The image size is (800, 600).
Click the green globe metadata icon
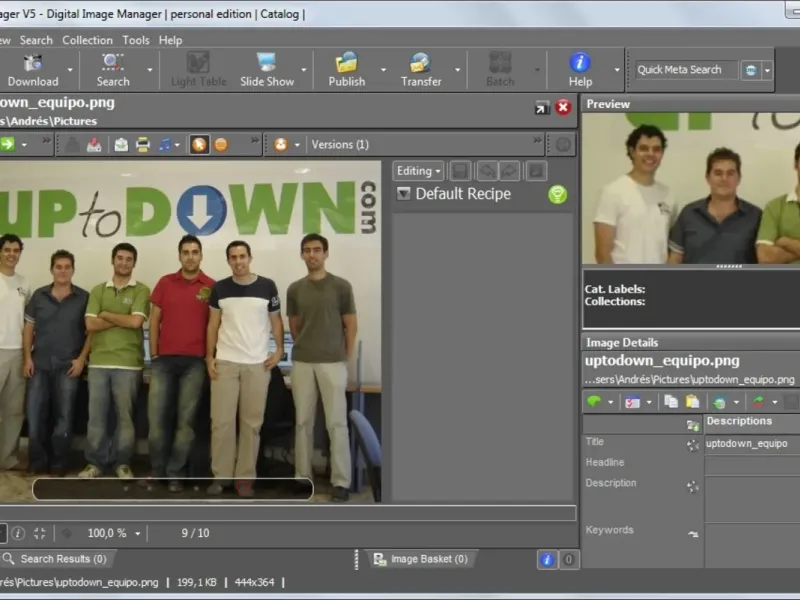tap(720, 403)
